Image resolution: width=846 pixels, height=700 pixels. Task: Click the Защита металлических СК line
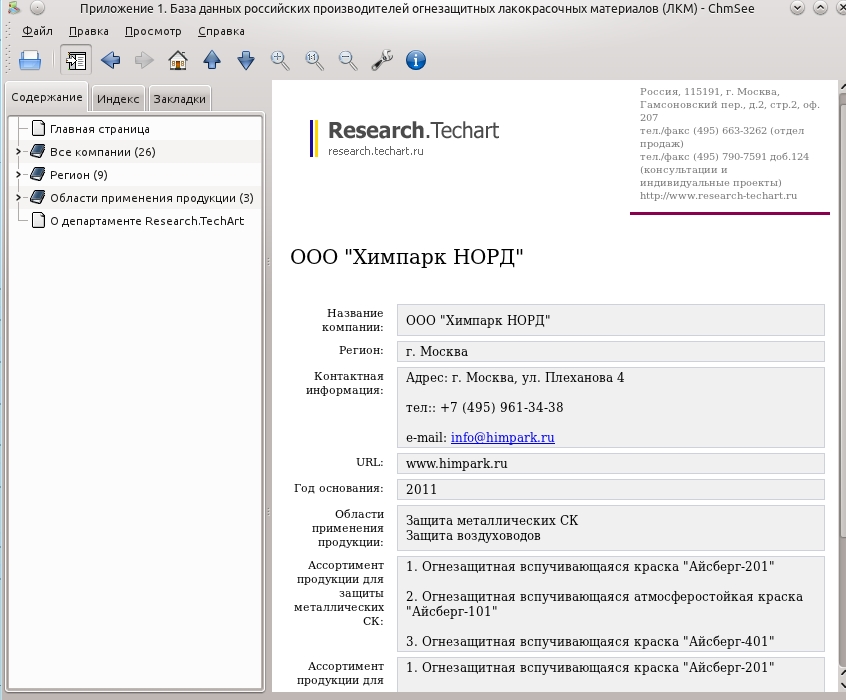pos(492,520)
